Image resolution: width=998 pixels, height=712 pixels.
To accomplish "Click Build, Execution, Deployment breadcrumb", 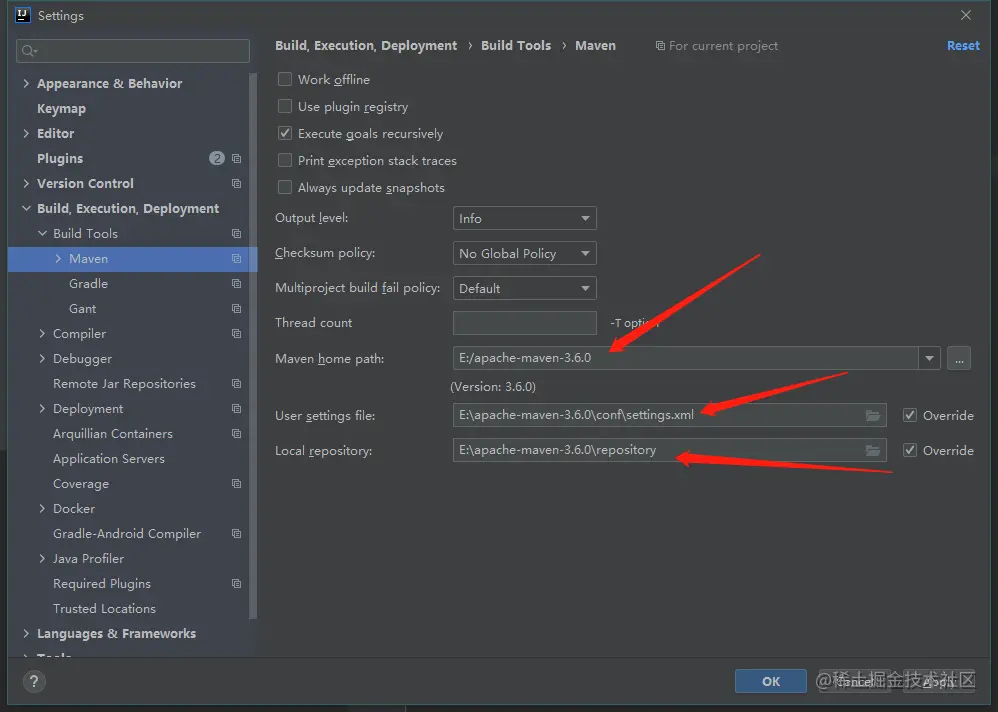I will click(x=366, y=46).
